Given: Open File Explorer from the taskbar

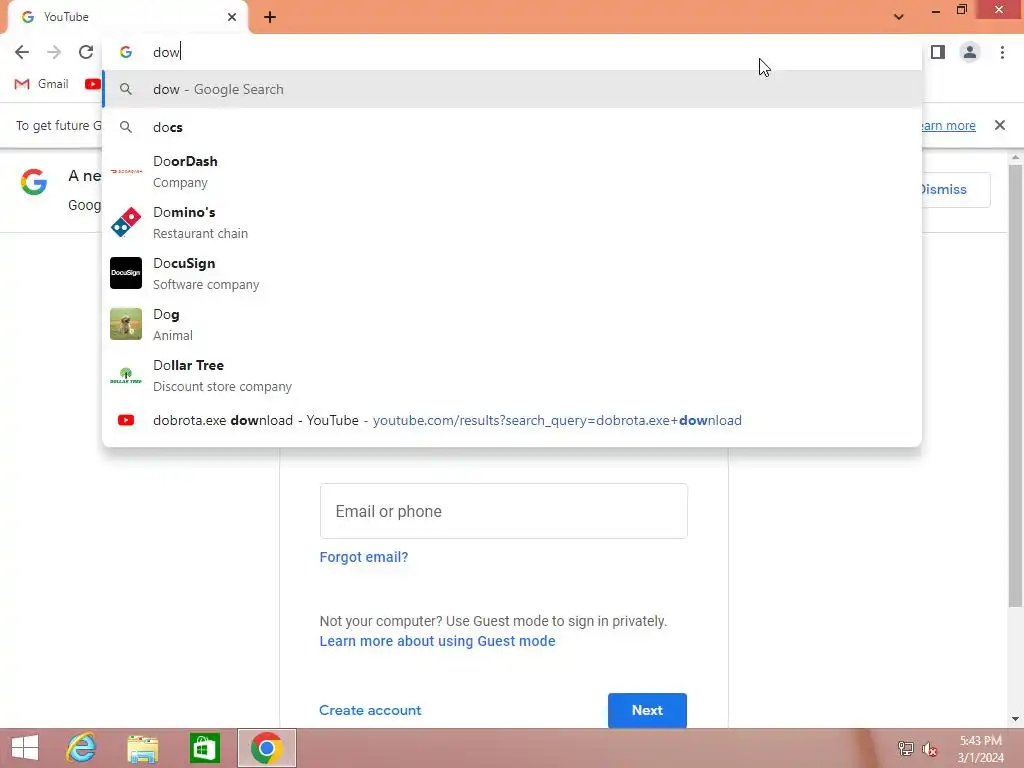Looking at the screenshot, I should tap(142, 748).
